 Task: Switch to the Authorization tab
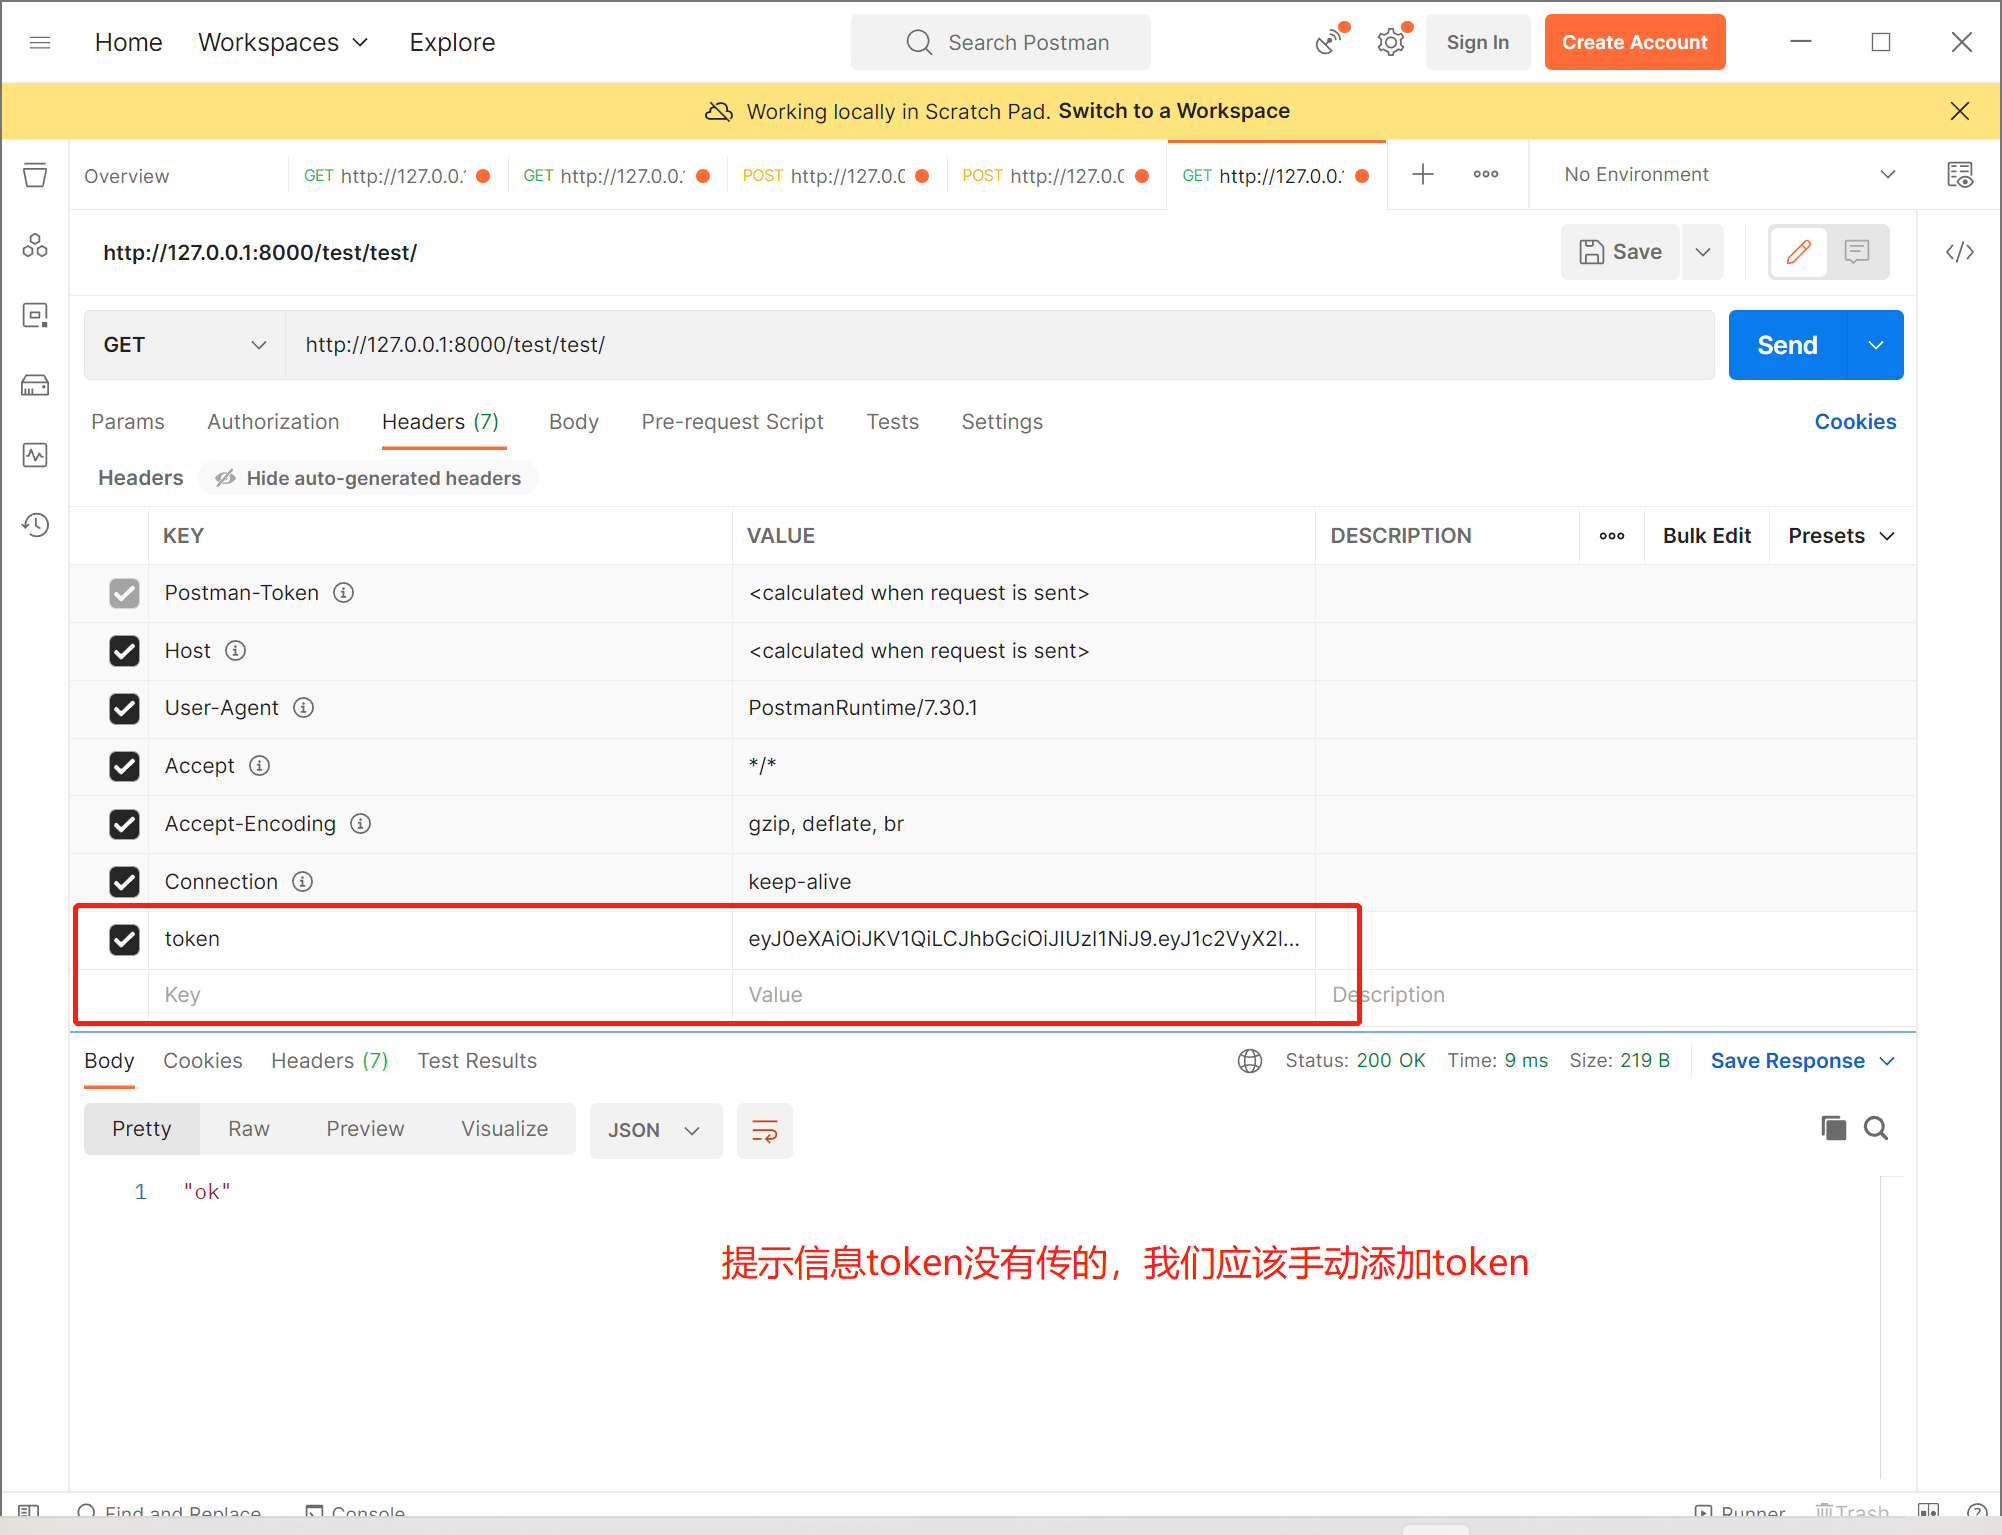point(273,422)
